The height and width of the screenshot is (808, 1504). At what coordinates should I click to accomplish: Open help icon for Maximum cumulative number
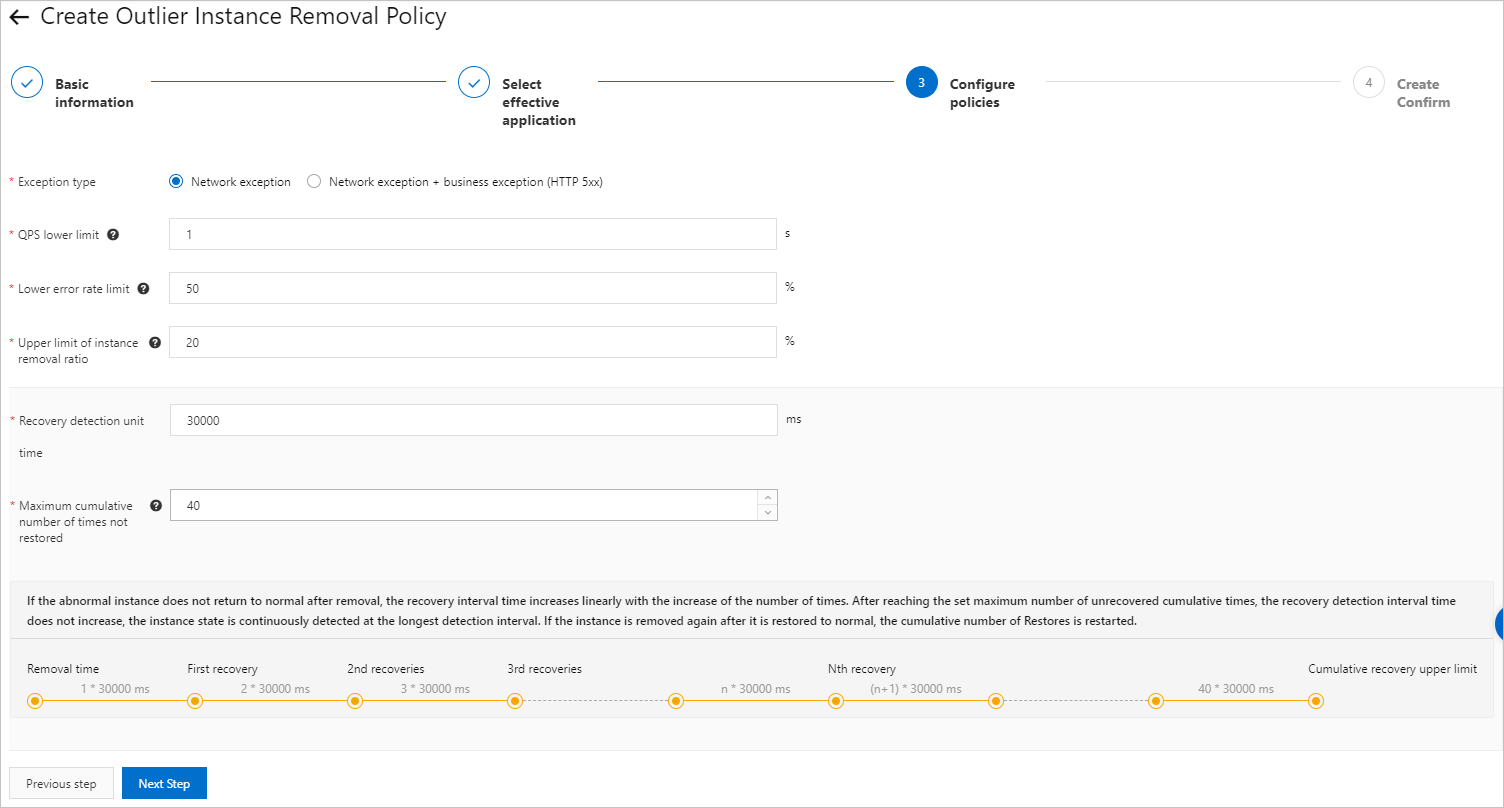[x=155, y=505]
